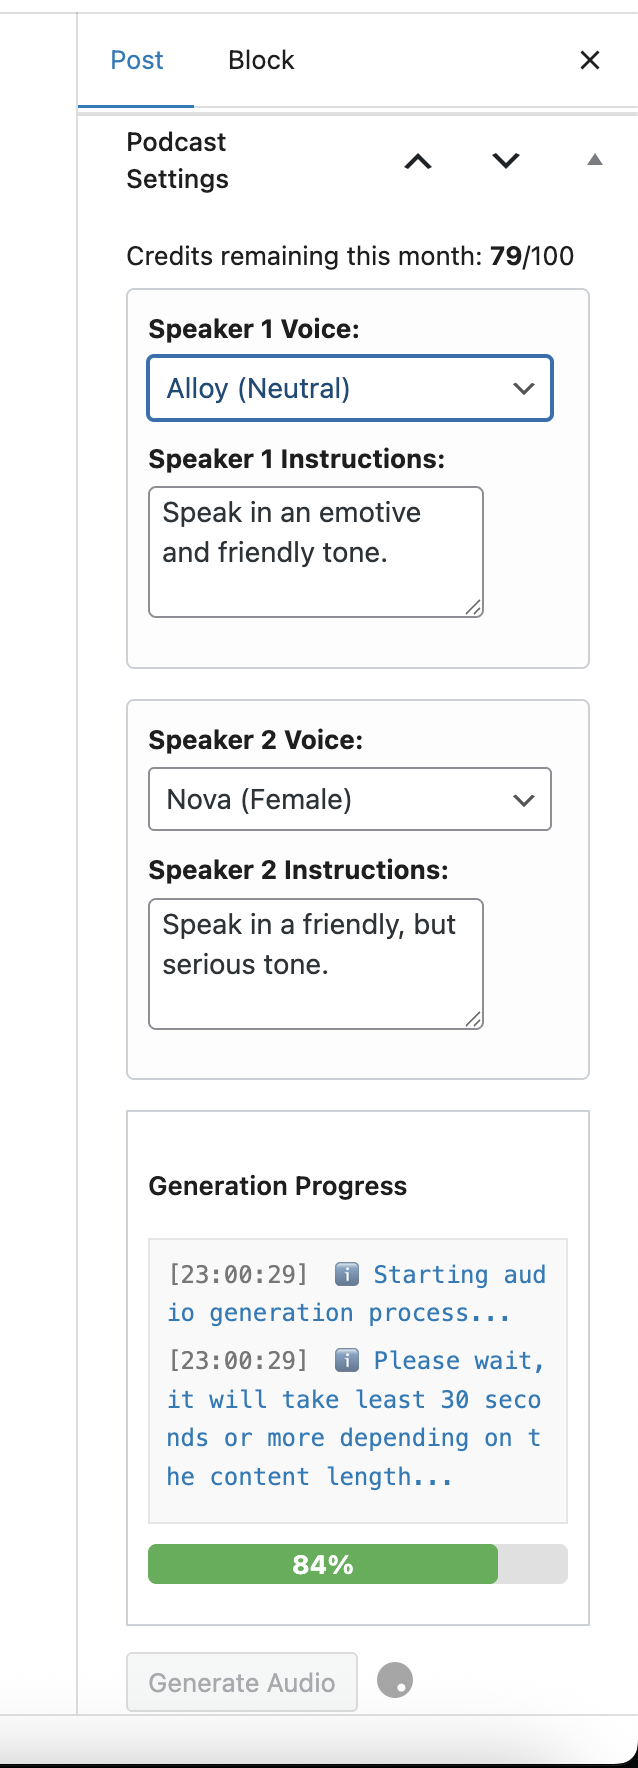Image resolution: width=638 pixels, height=1768 pixels.
Task: Close the settings sidebar
Action: (x=590, y=61)
